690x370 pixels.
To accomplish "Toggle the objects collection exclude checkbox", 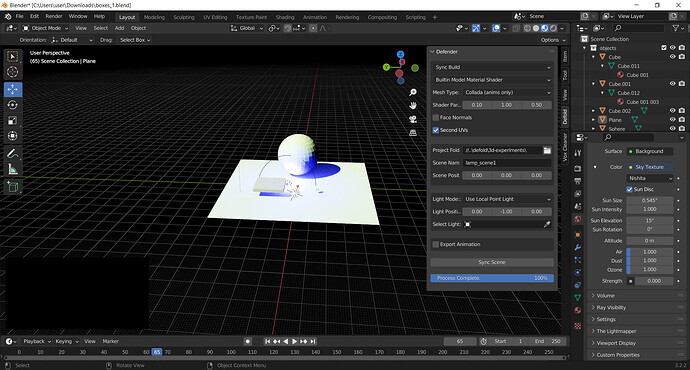I will 664,48.
